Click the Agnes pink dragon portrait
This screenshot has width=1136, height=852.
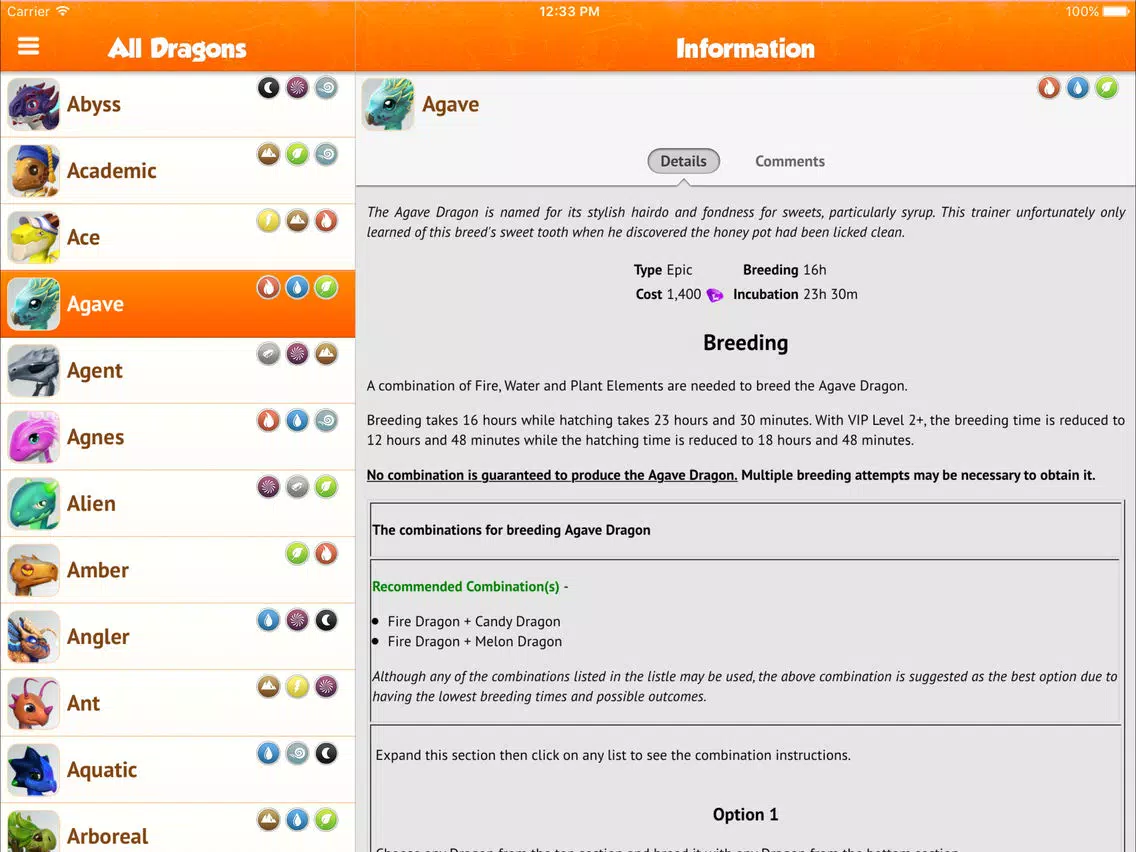(x=33, y=438)
